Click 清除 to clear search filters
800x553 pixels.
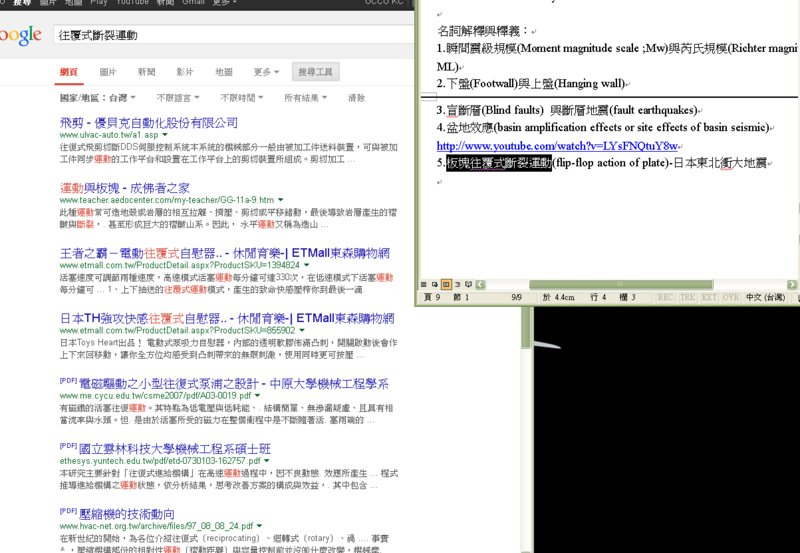coord(356,97)
